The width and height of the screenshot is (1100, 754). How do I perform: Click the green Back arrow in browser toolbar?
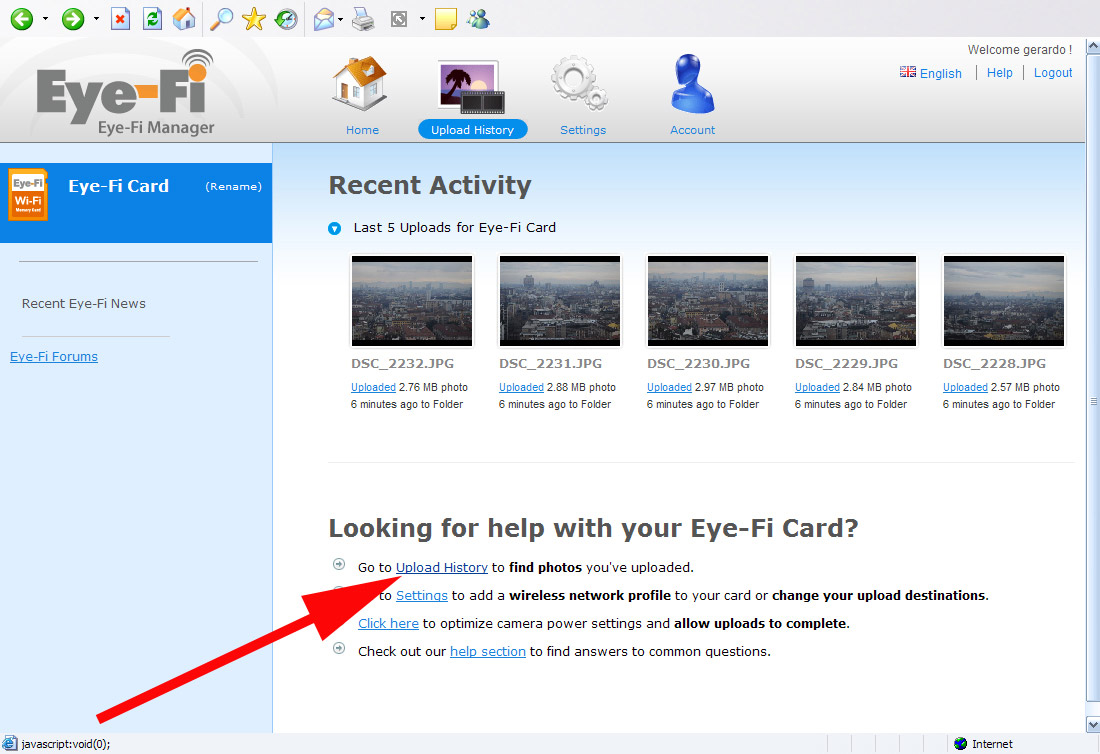pos(22,19)
